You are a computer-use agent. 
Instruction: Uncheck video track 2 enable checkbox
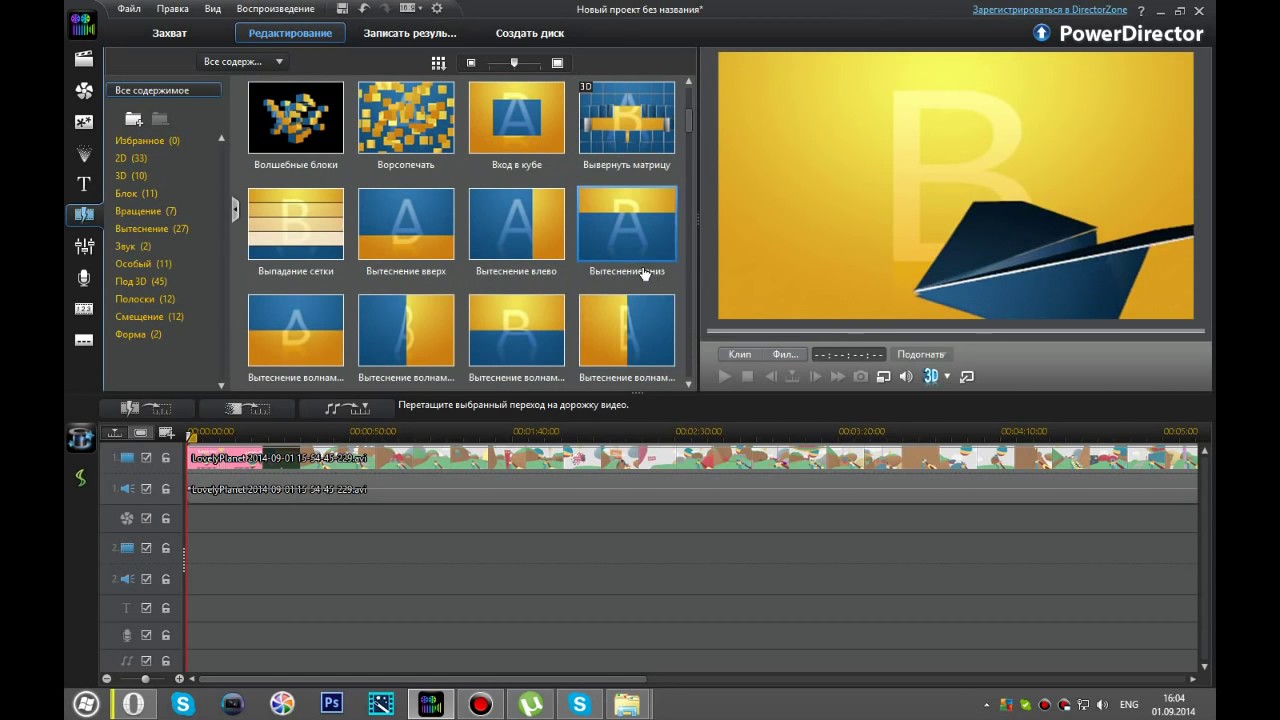coord(146,548)
